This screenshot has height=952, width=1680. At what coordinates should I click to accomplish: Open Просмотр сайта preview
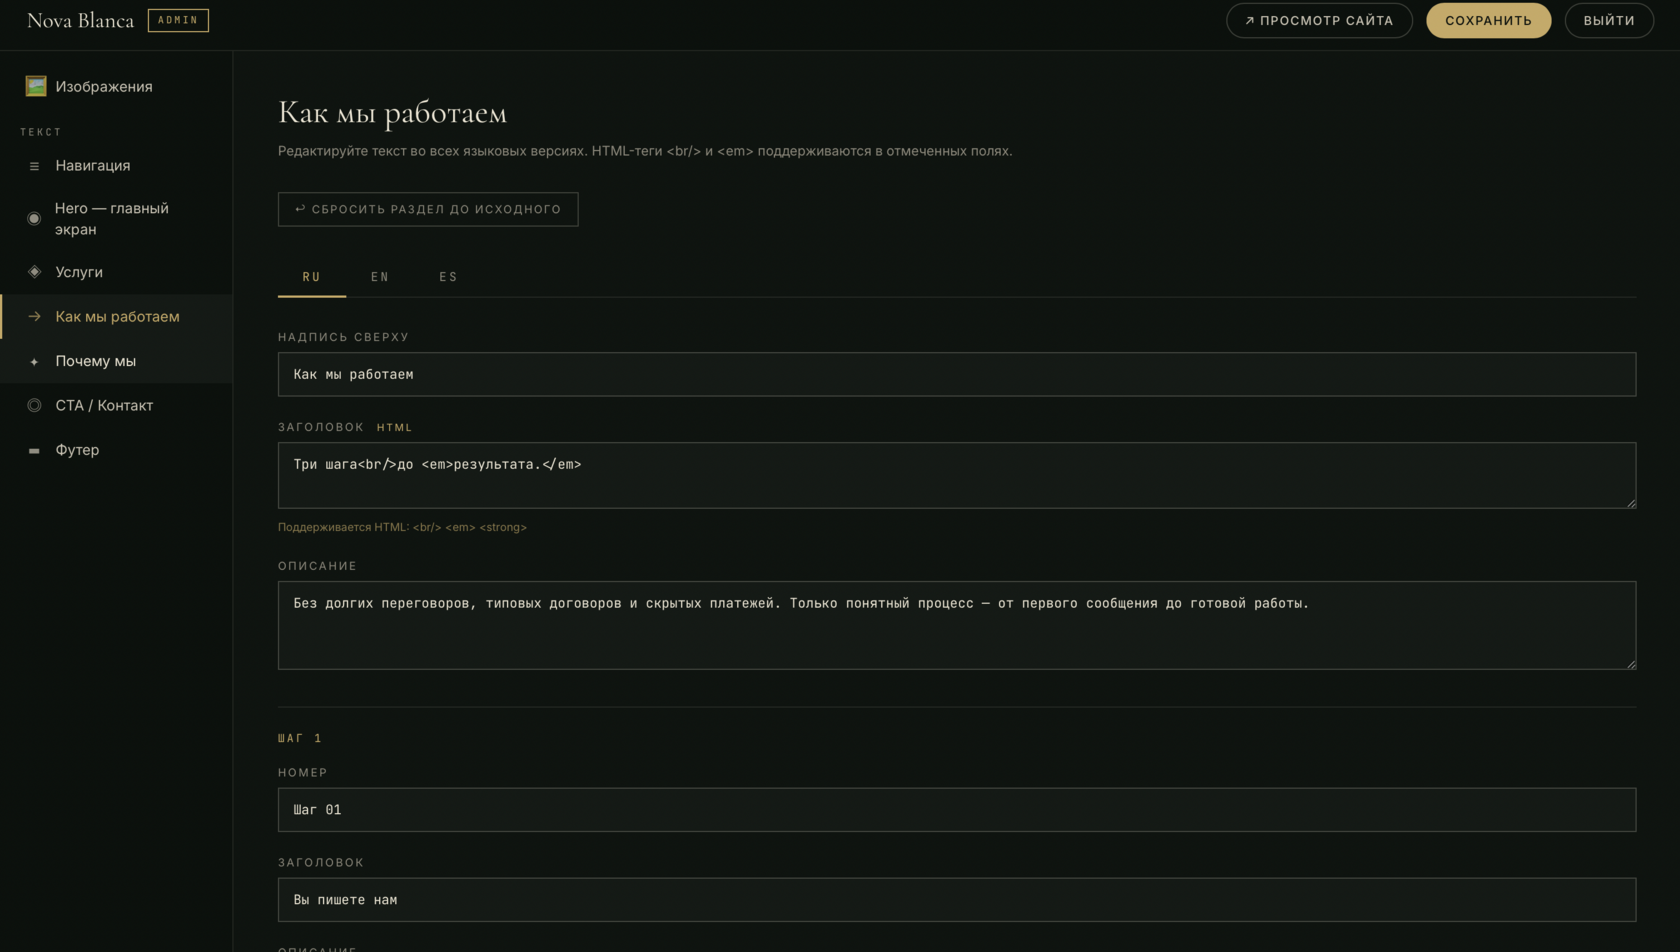(x=1319, y=21)
